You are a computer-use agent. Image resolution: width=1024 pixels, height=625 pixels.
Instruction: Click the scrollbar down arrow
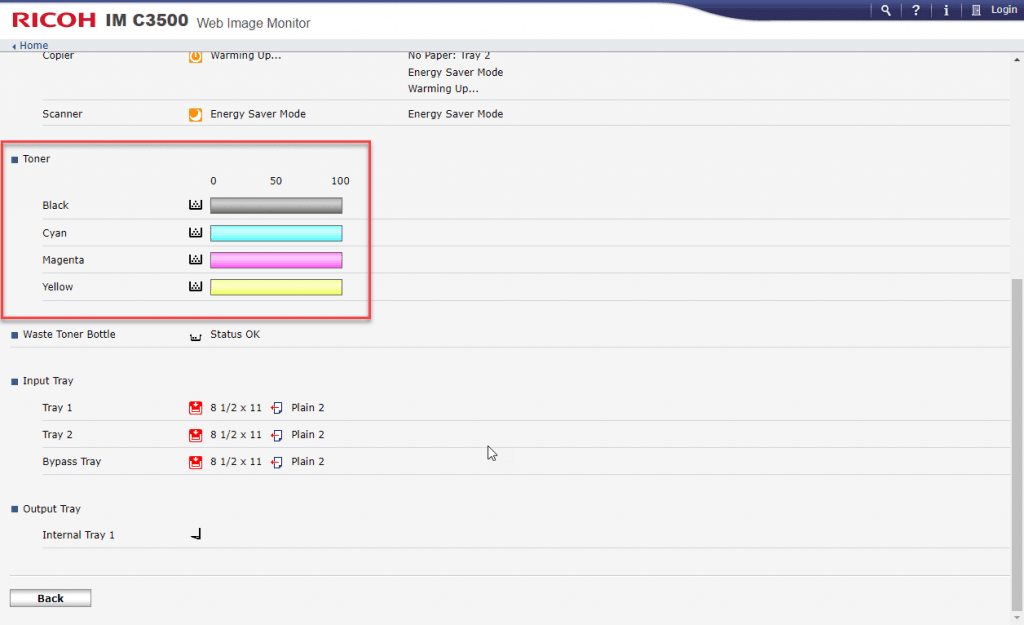tap(1017, 617)
